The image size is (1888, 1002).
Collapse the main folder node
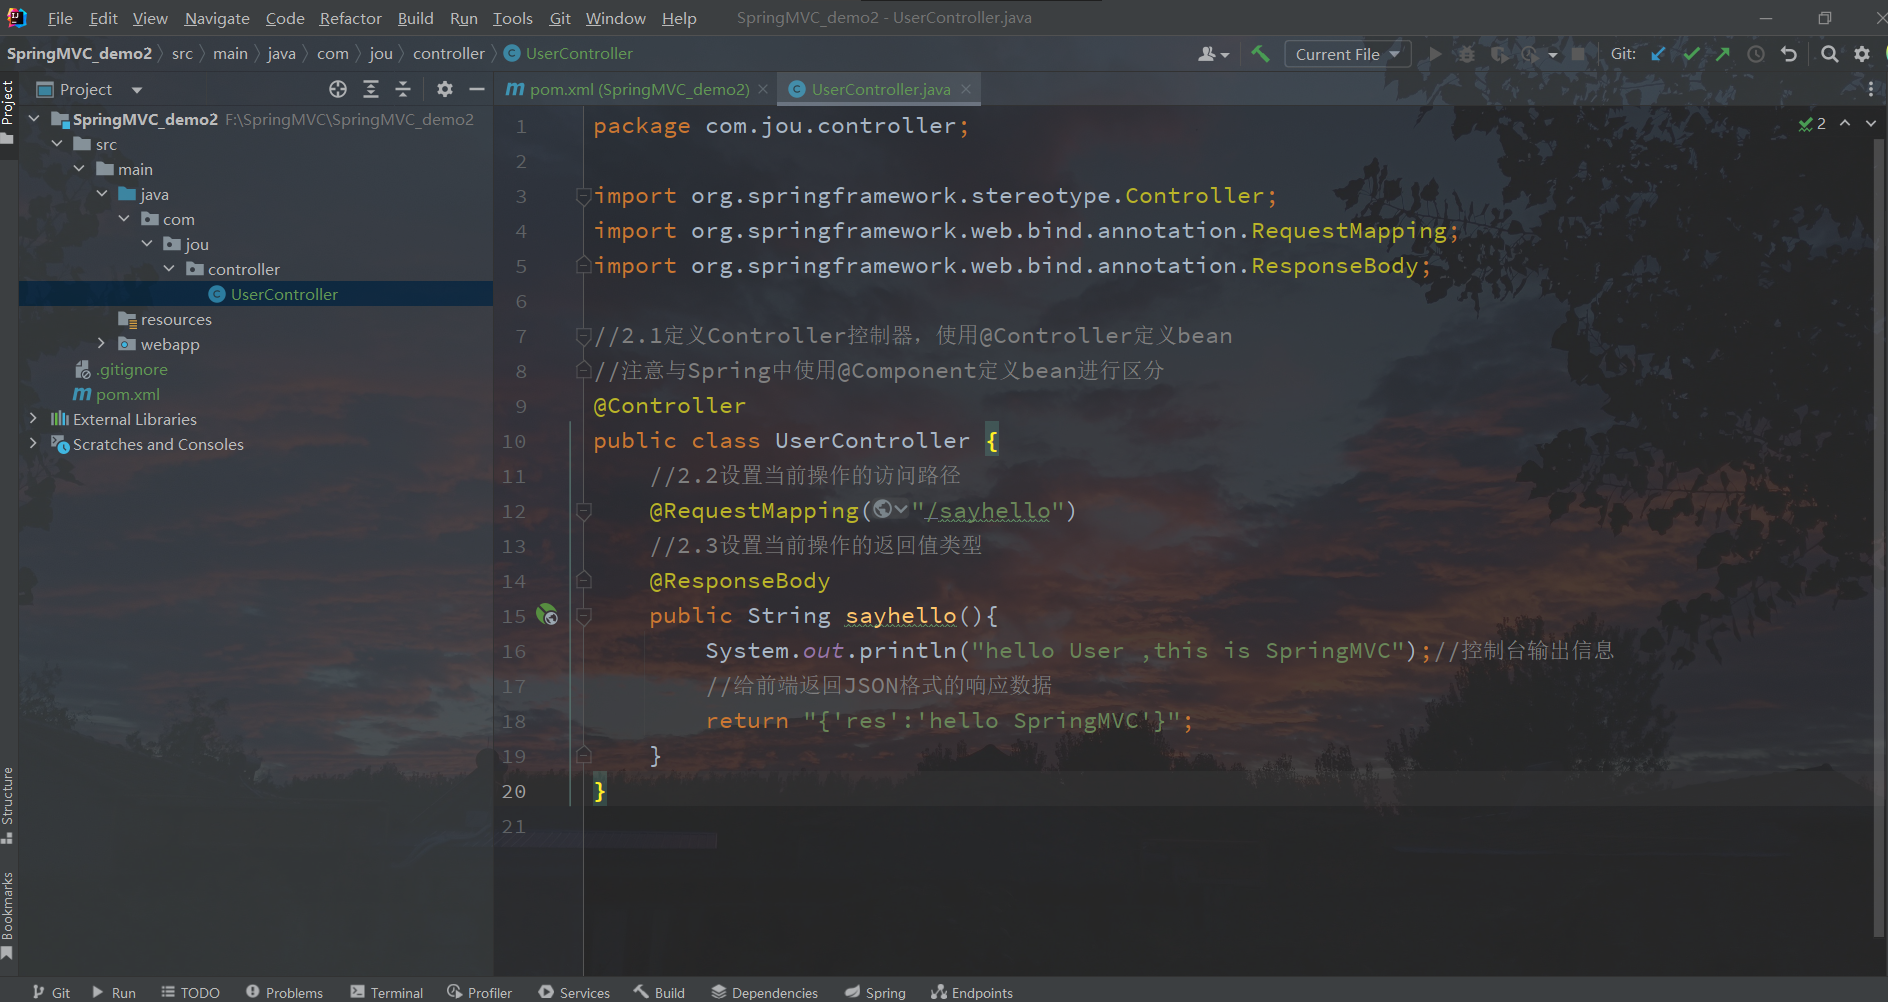[x=79, y=169]
